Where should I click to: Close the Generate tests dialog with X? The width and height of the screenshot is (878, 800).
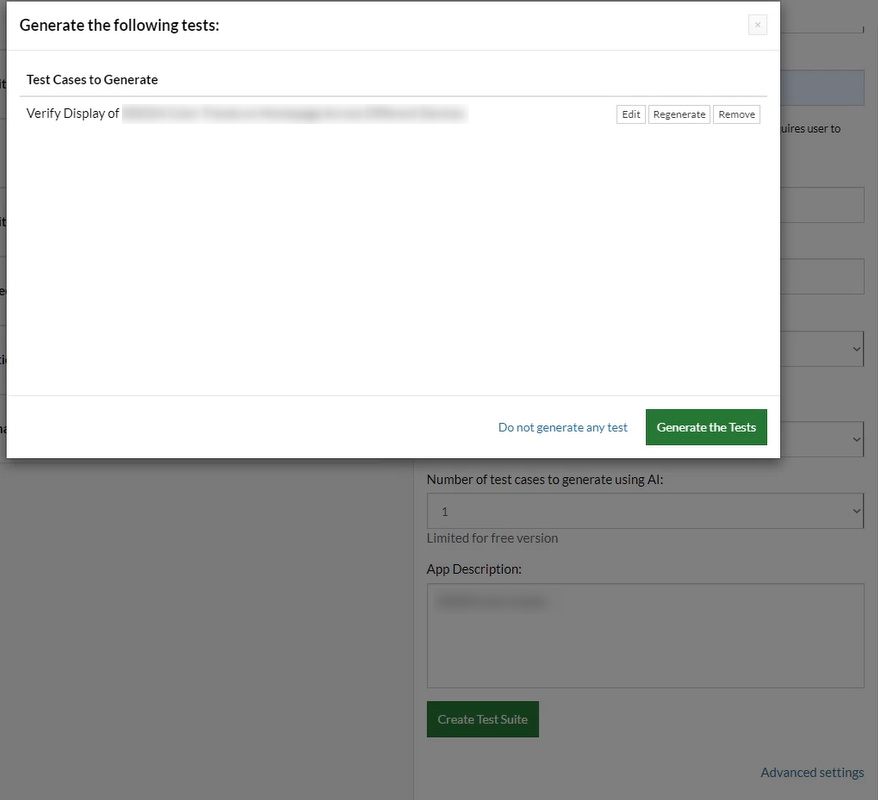(757, 25)
